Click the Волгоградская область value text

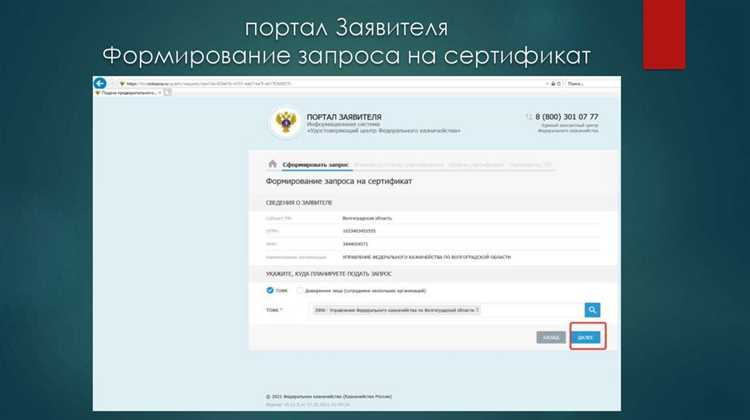pyautogui.click(x=367, y=218)
